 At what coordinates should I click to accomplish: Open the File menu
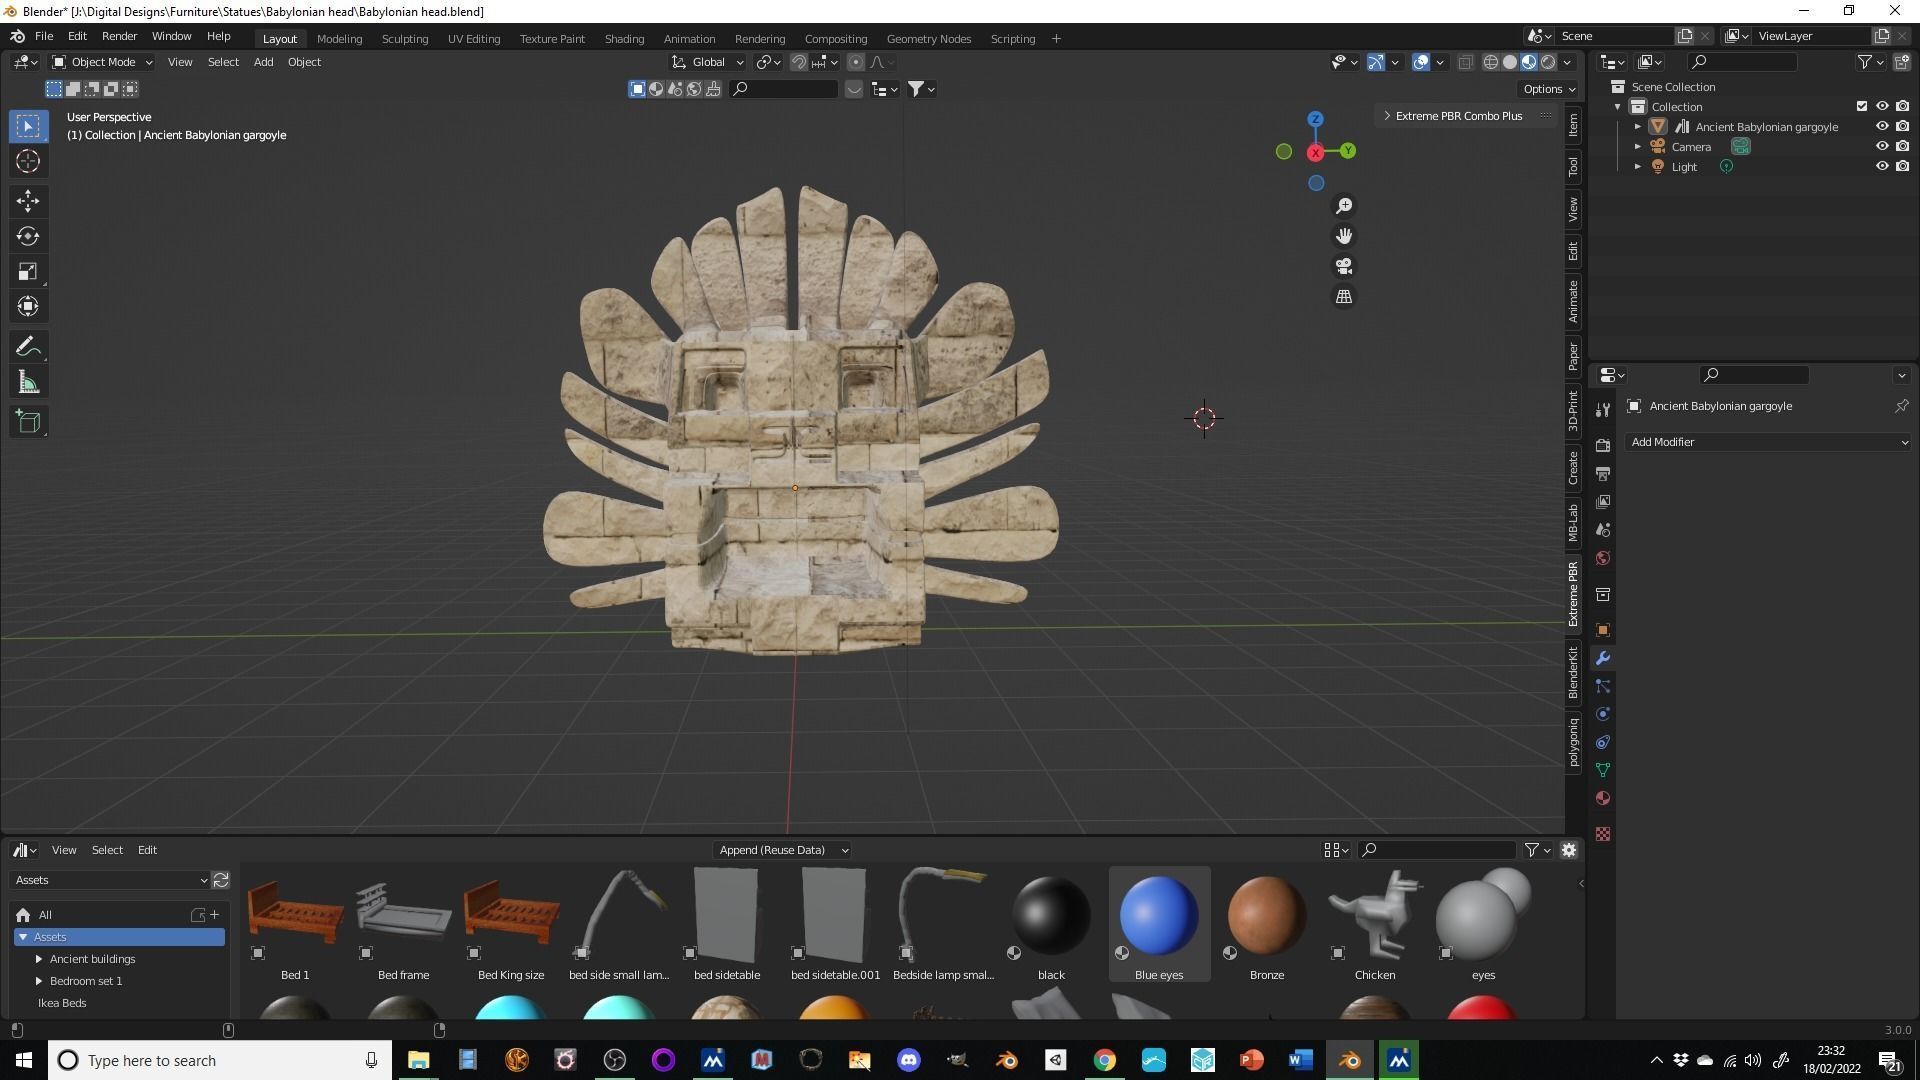[44, 36]
